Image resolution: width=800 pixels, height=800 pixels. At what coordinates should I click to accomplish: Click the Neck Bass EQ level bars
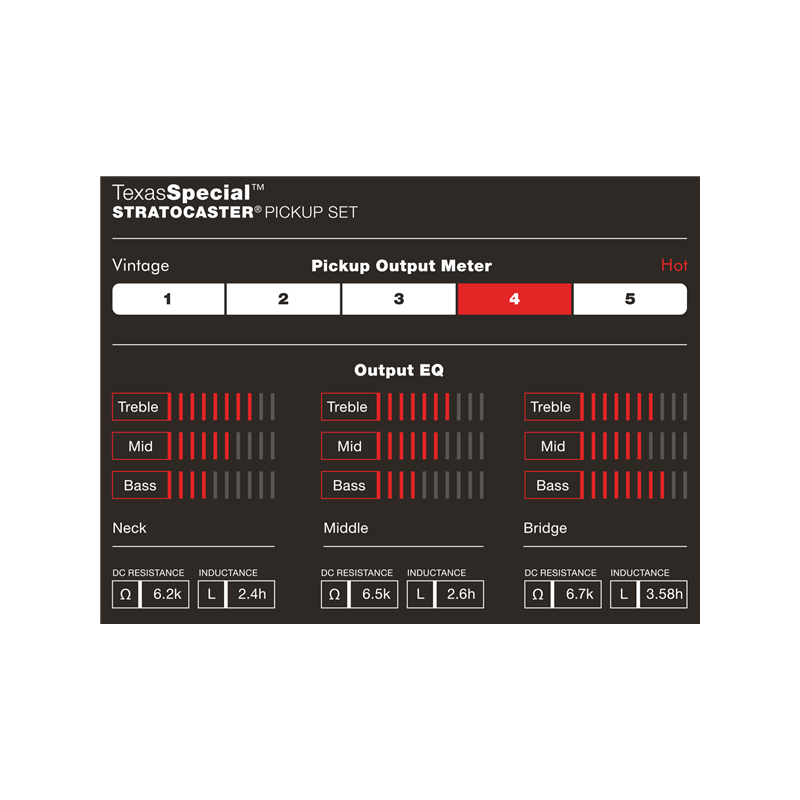point(222,485)
